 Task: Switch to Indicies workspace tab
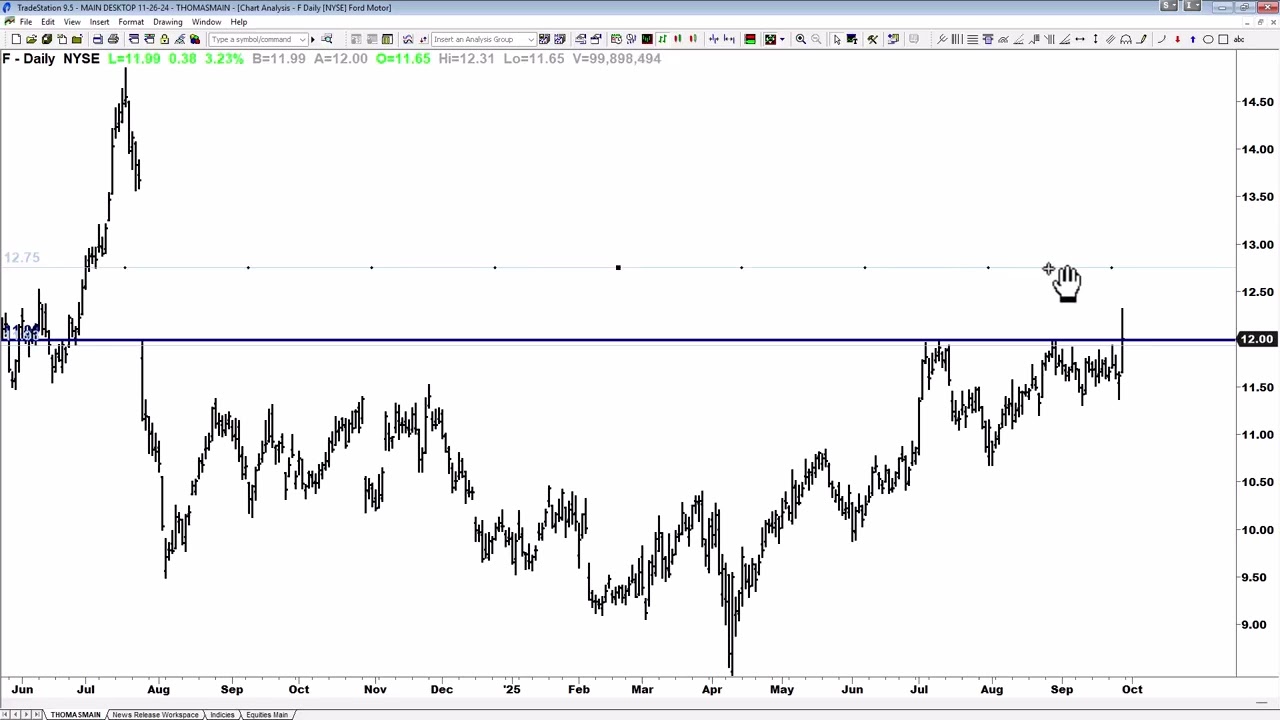coord(222,714)
